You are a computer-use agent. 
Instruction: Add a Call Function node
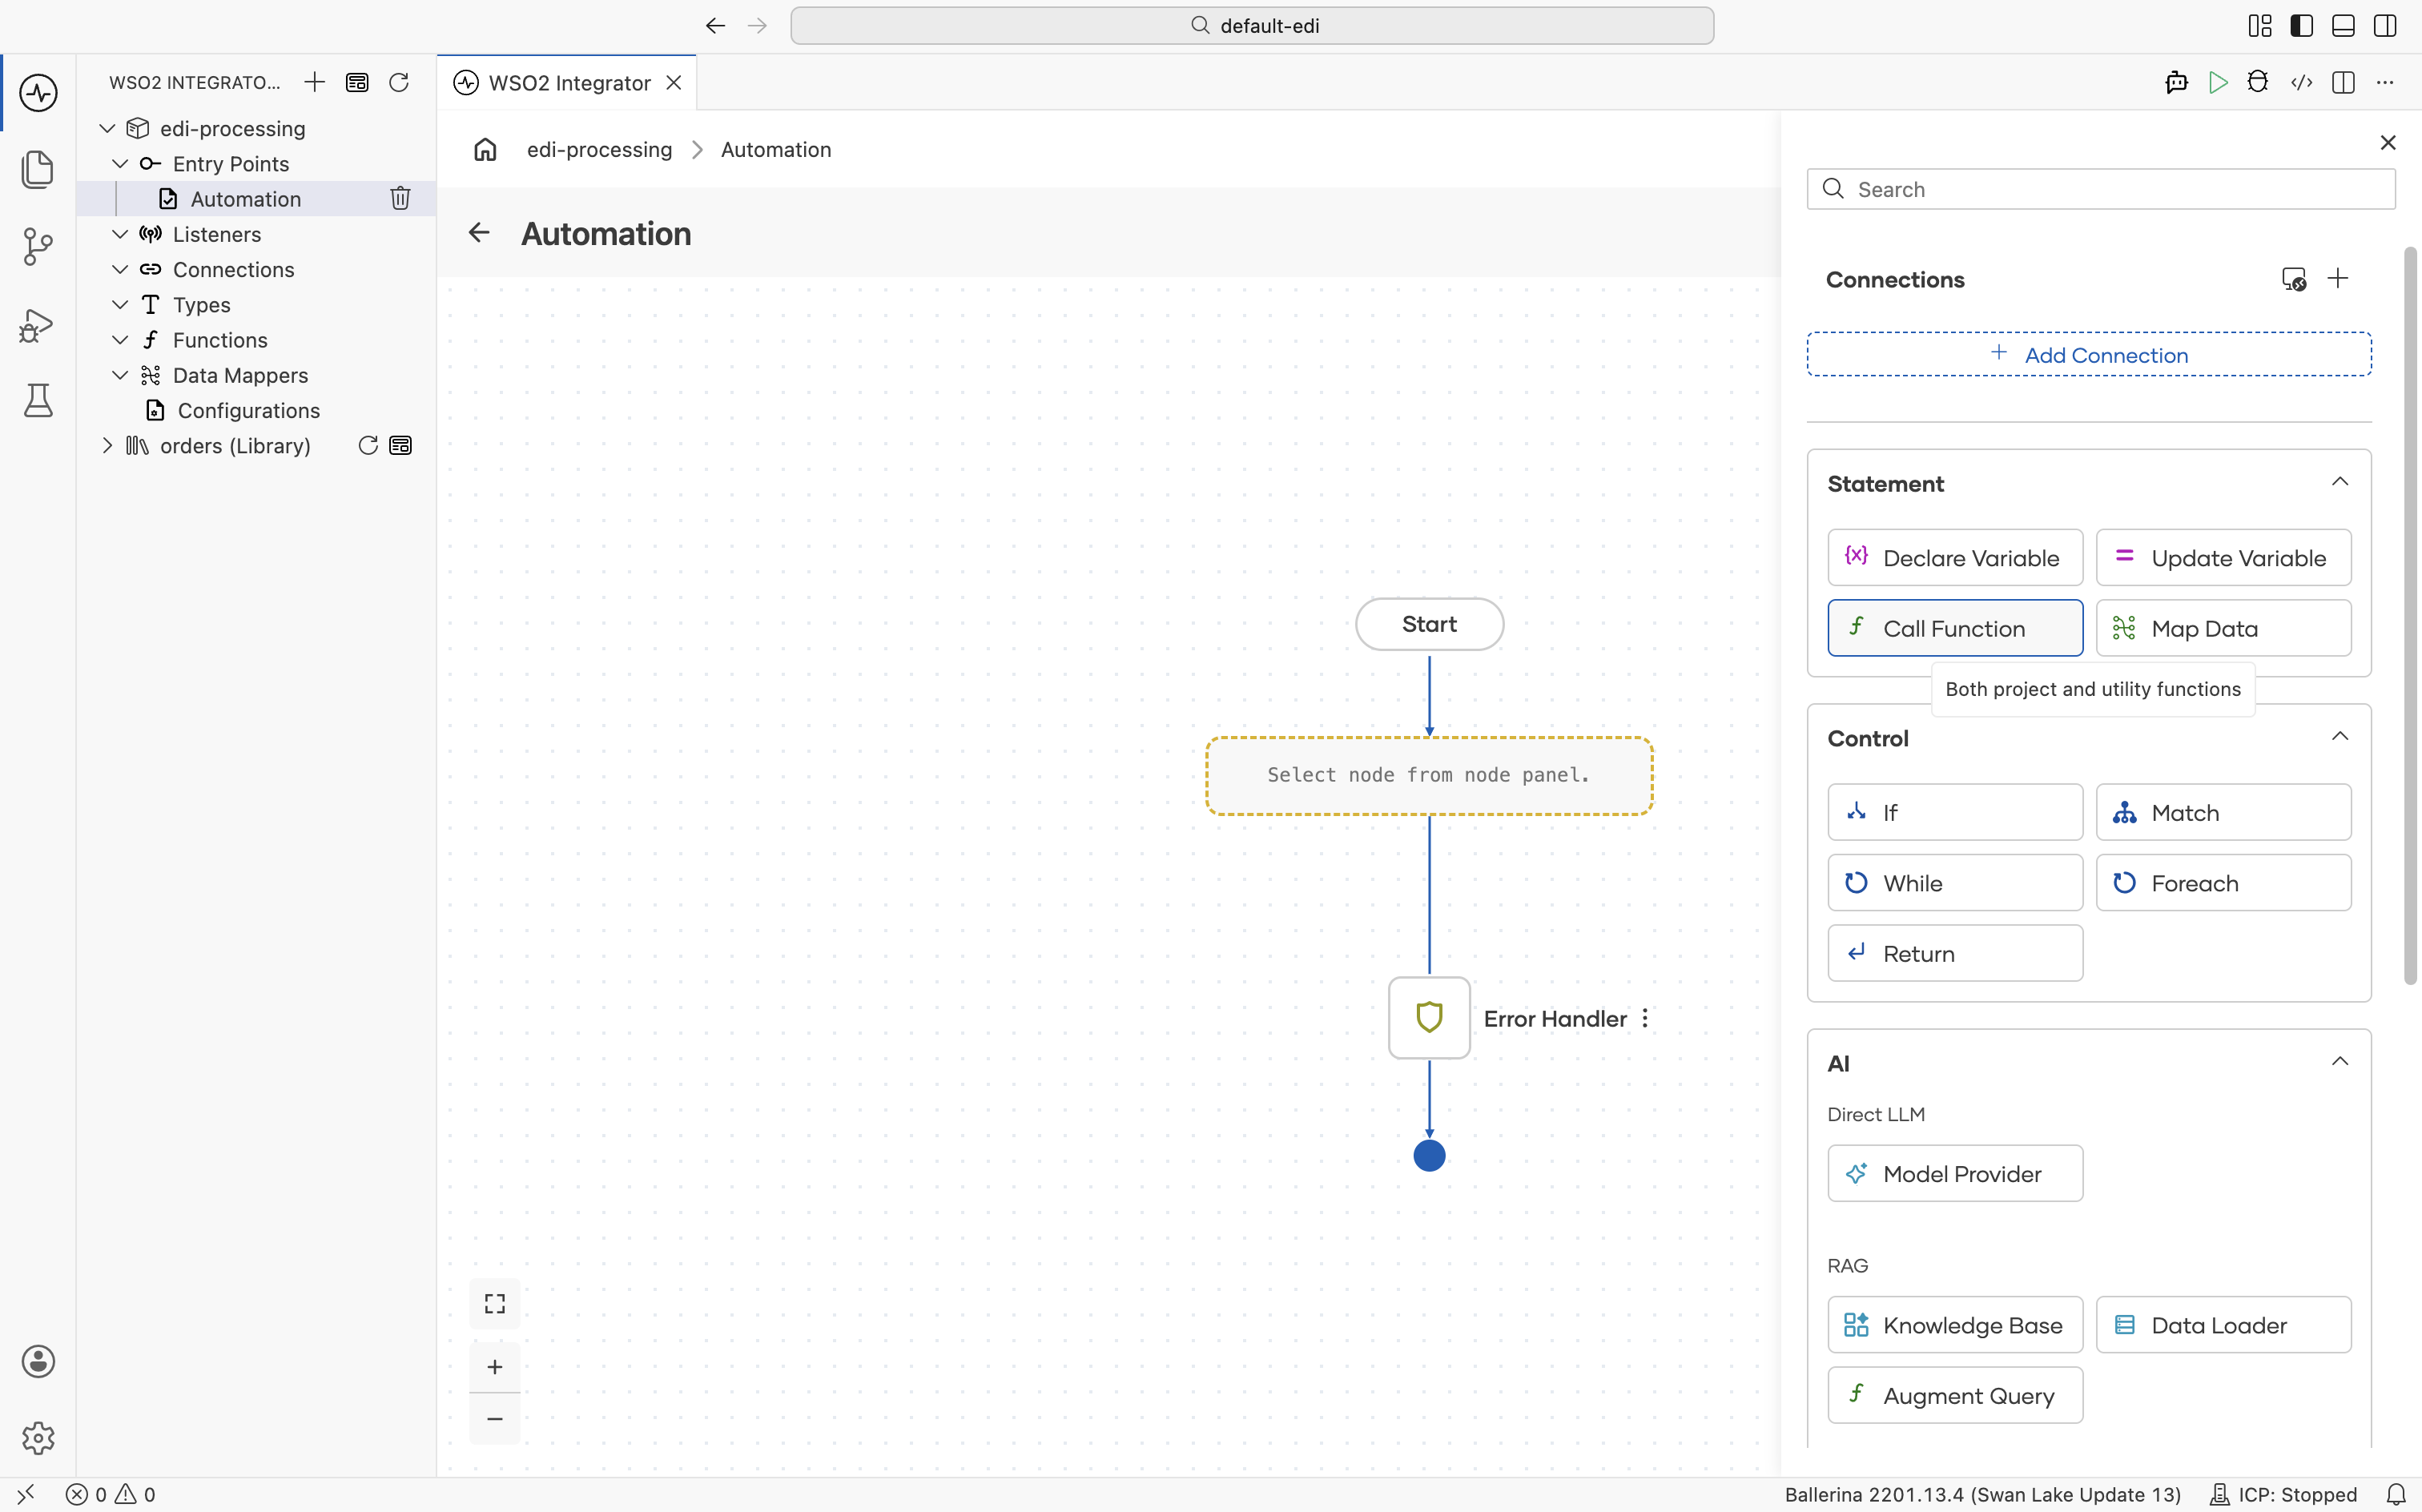point(1955,628)
